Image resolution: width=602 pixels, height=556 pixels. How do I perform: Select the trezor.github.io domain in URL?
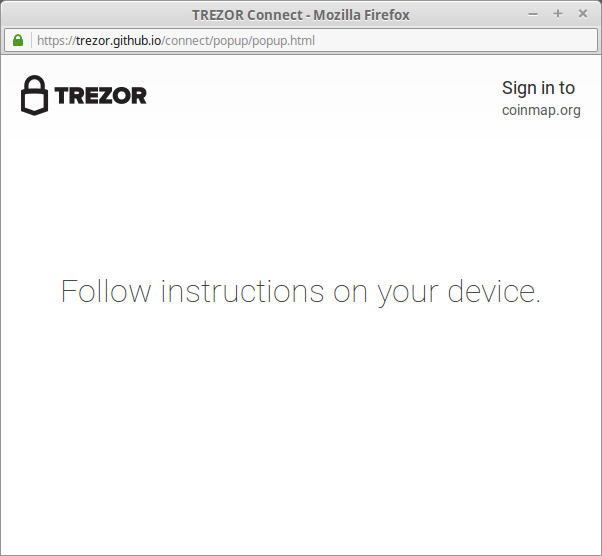118,40
